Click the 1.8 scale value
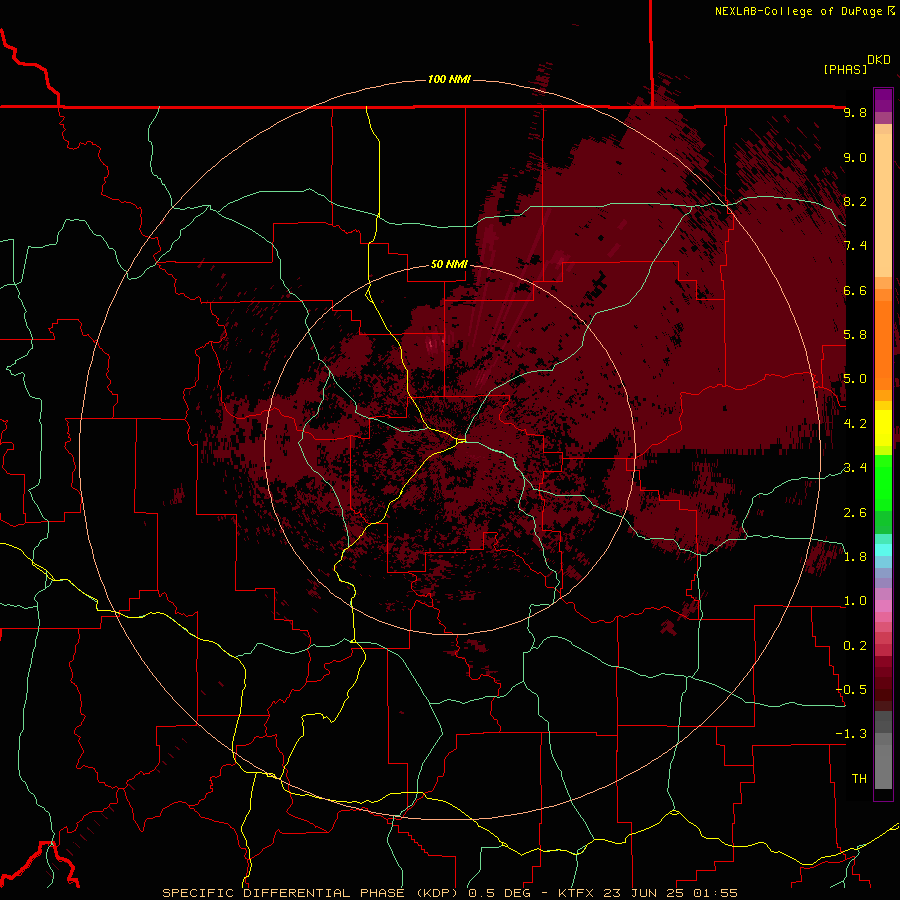 [855, 557]
